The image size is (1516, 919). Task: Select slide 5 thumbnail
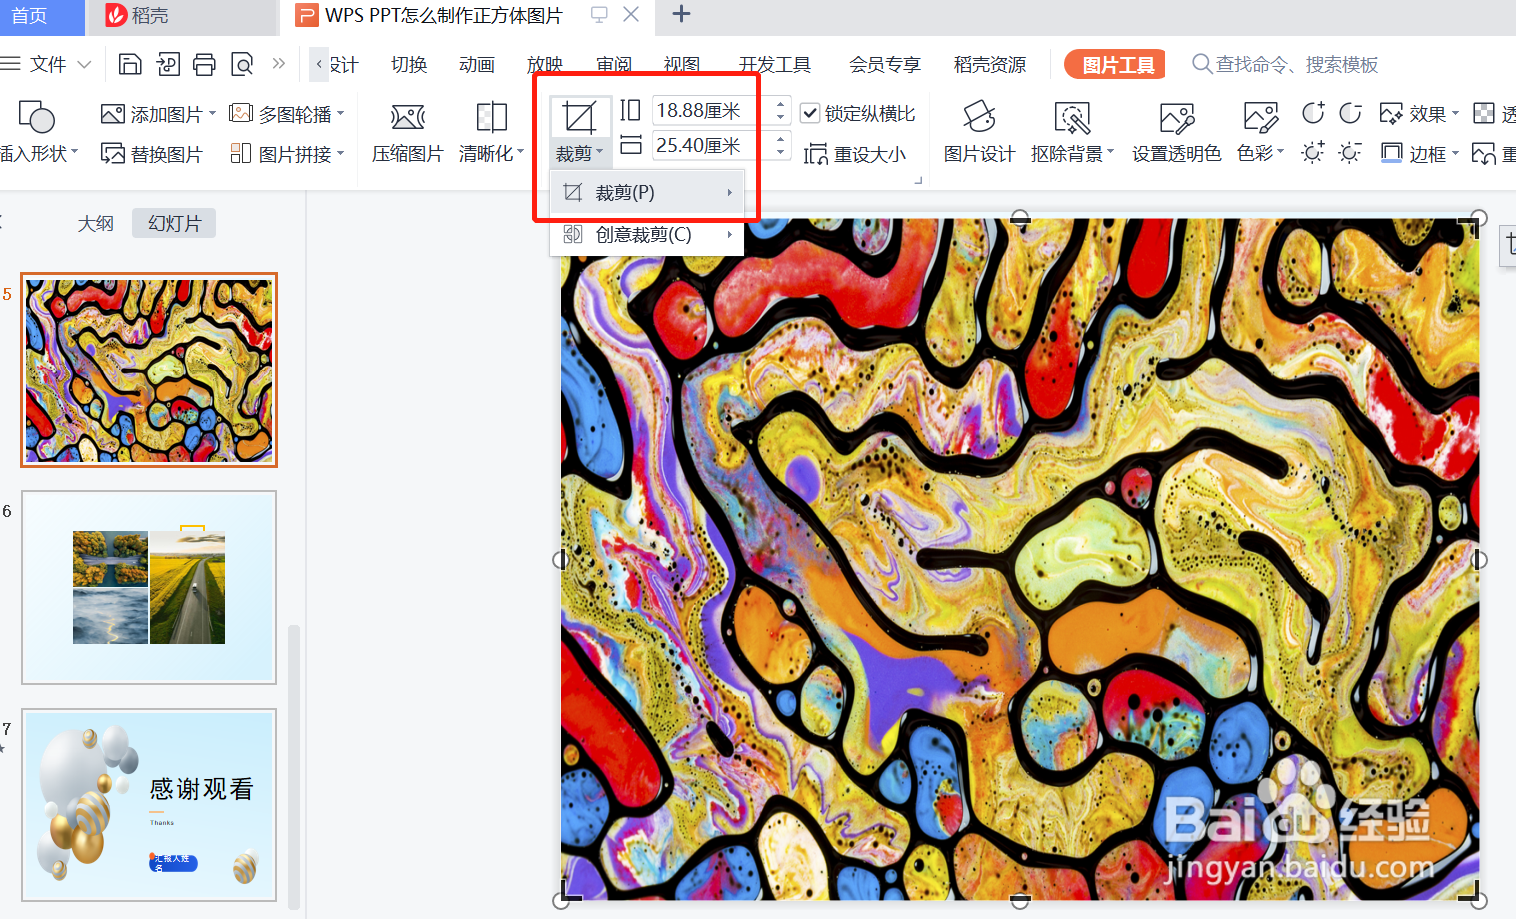149,370
